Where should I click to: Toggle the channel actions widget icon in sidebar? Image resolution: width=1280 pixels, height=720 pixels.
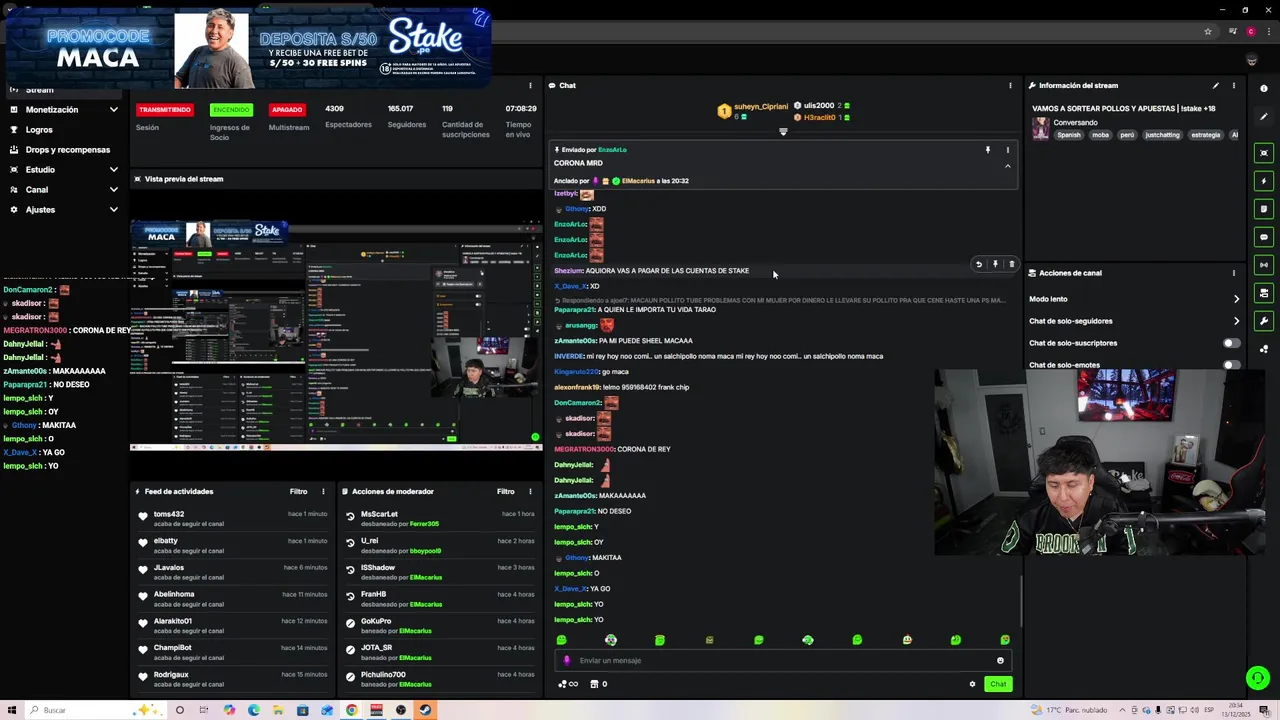point(1264,293)
